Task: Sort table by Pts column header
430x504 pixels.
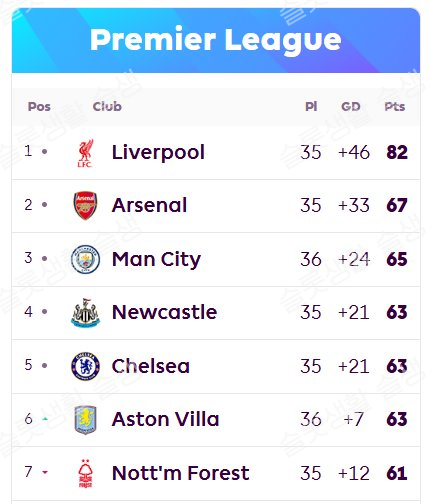Action: point(395,107)
